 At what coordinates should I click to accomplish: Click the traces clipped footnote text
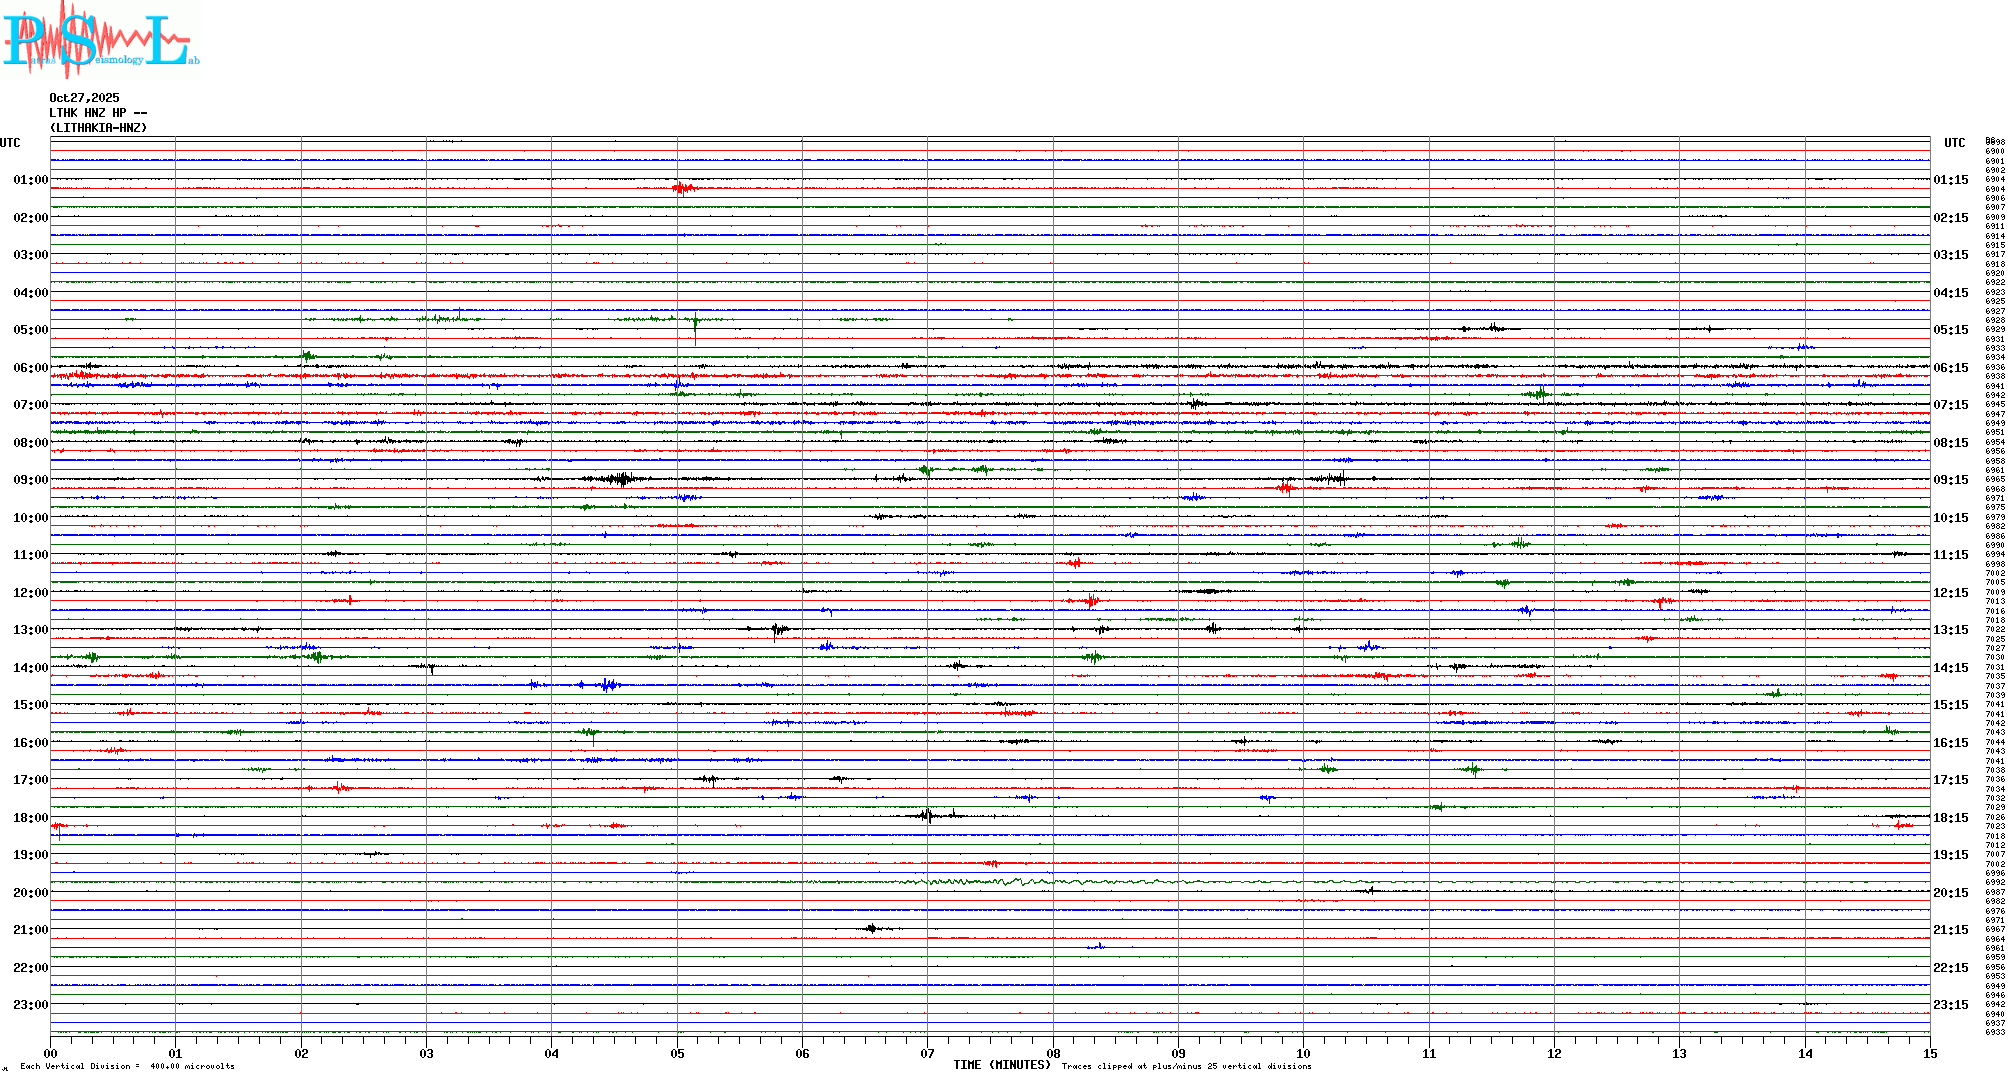[1186, 1066]
